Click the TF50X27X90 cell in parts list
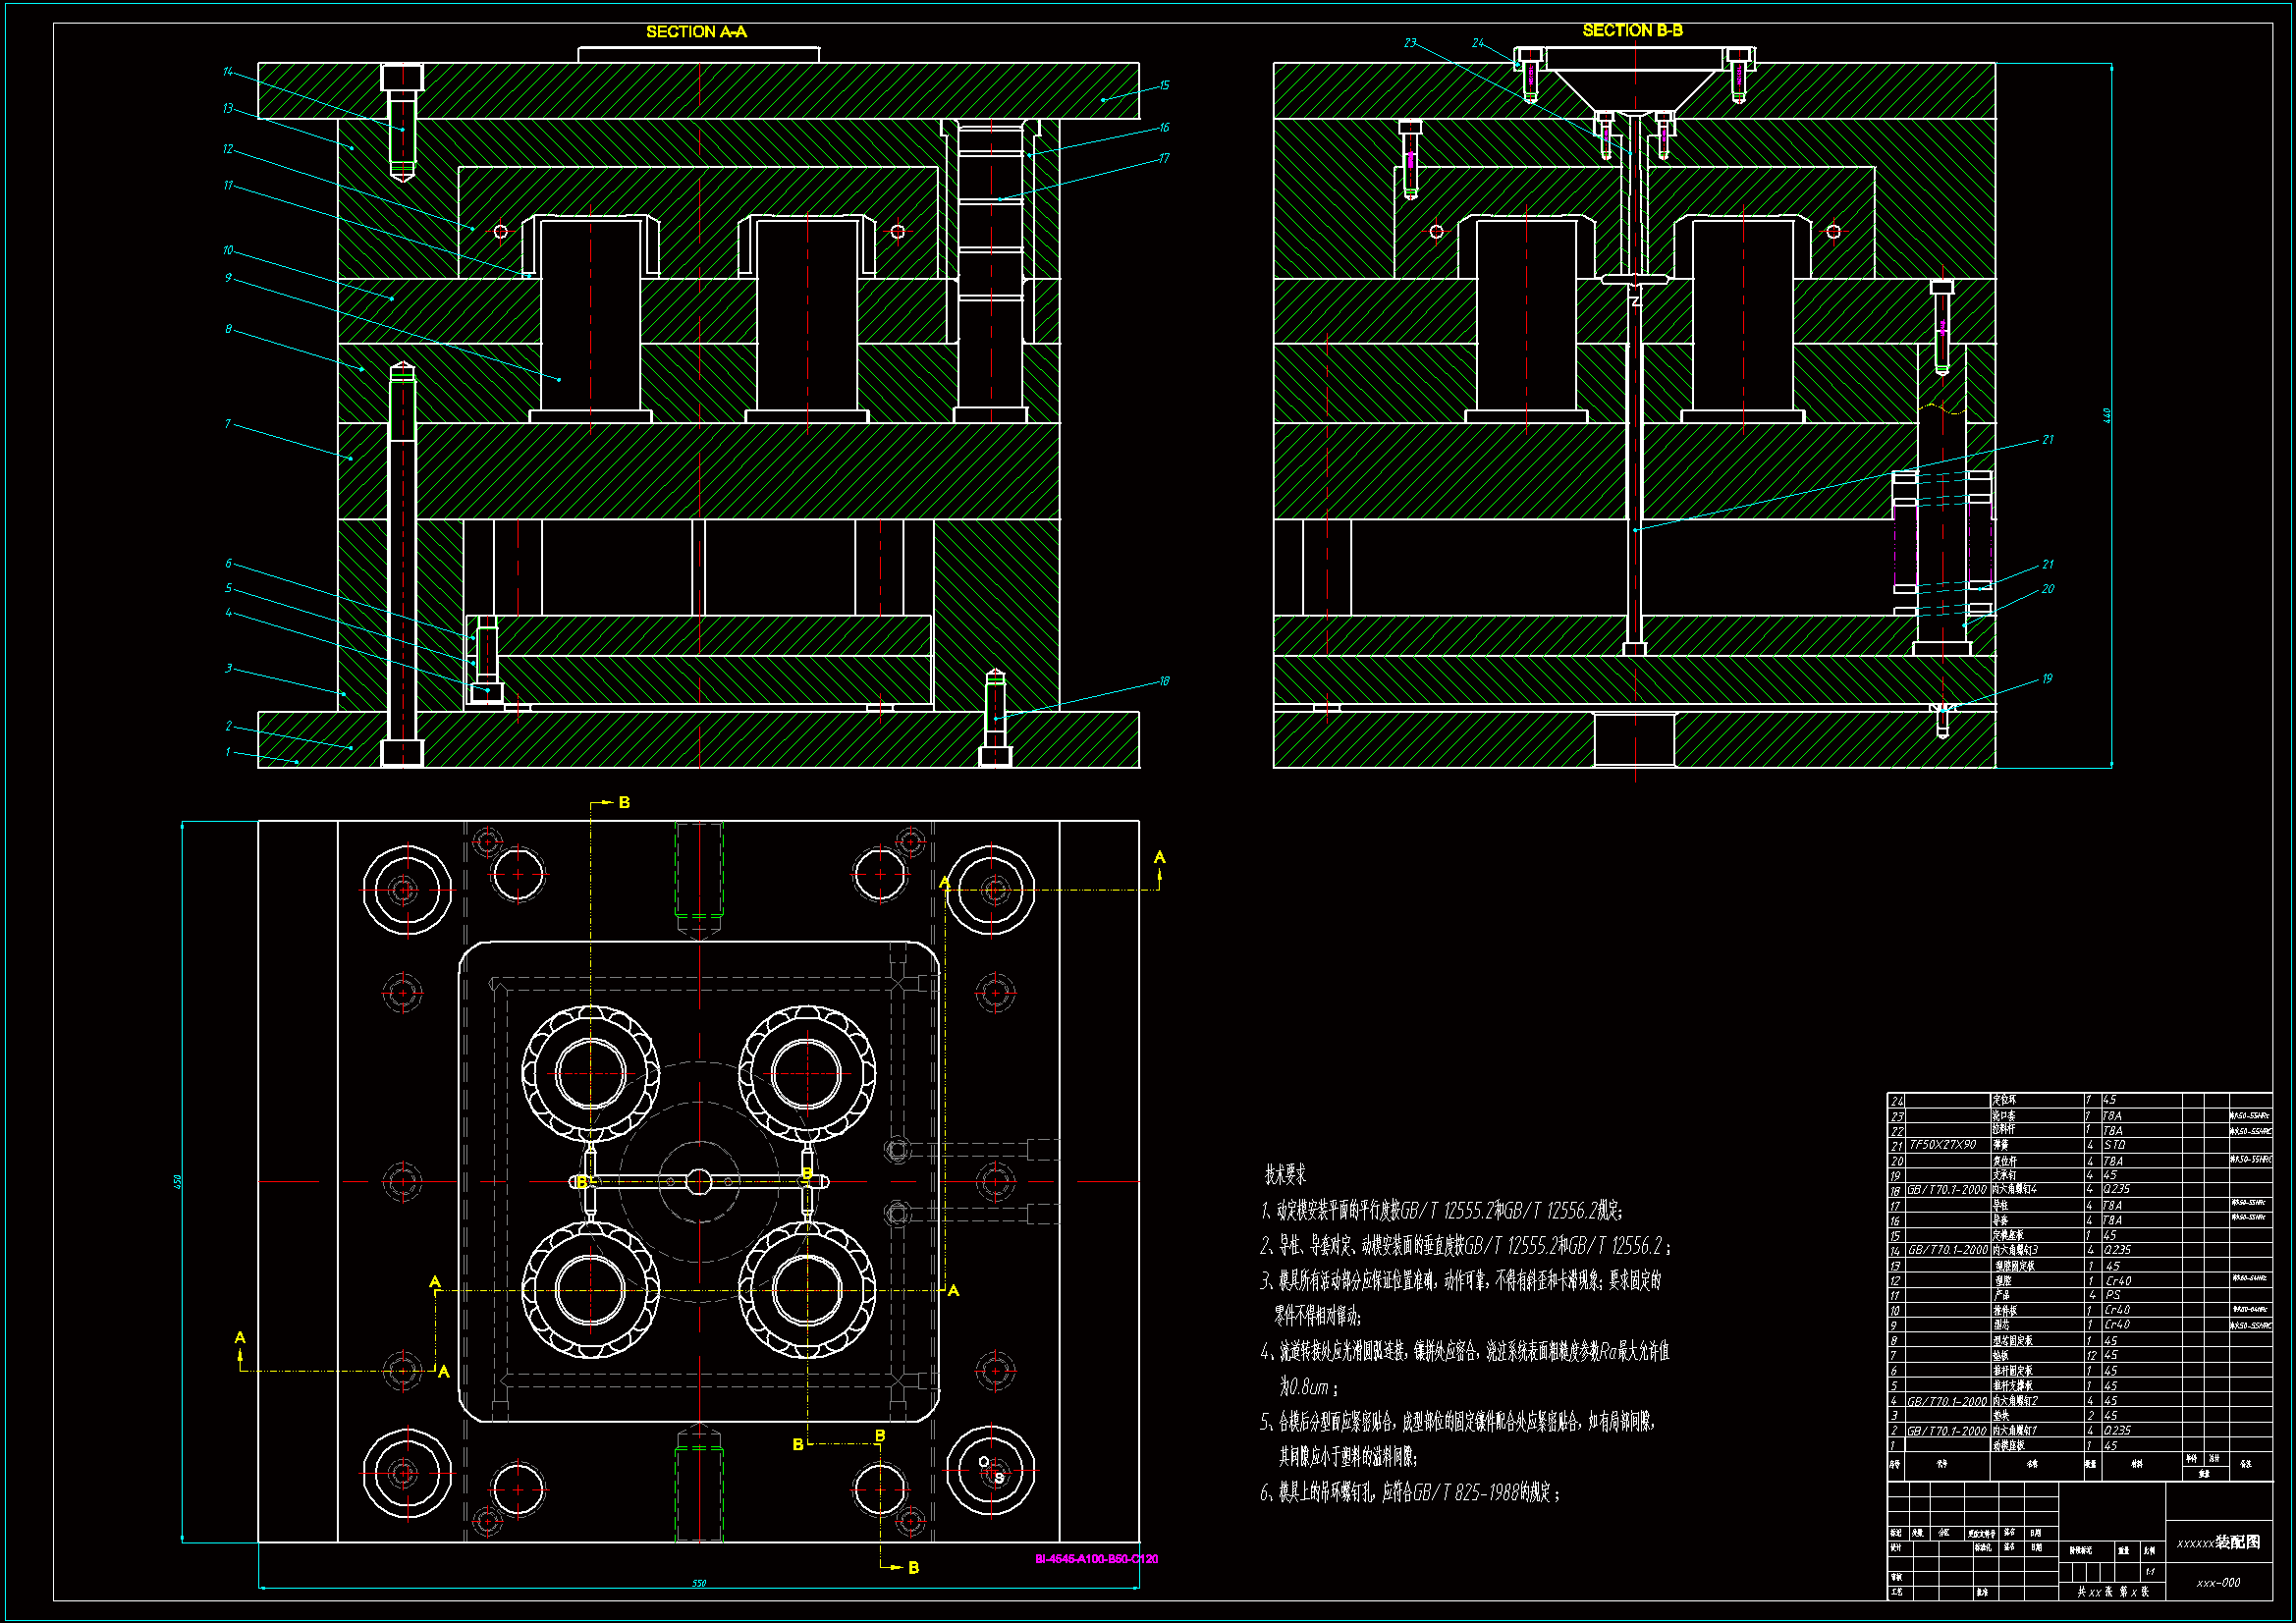 pyautogui.click(x=1942, y=1145)
